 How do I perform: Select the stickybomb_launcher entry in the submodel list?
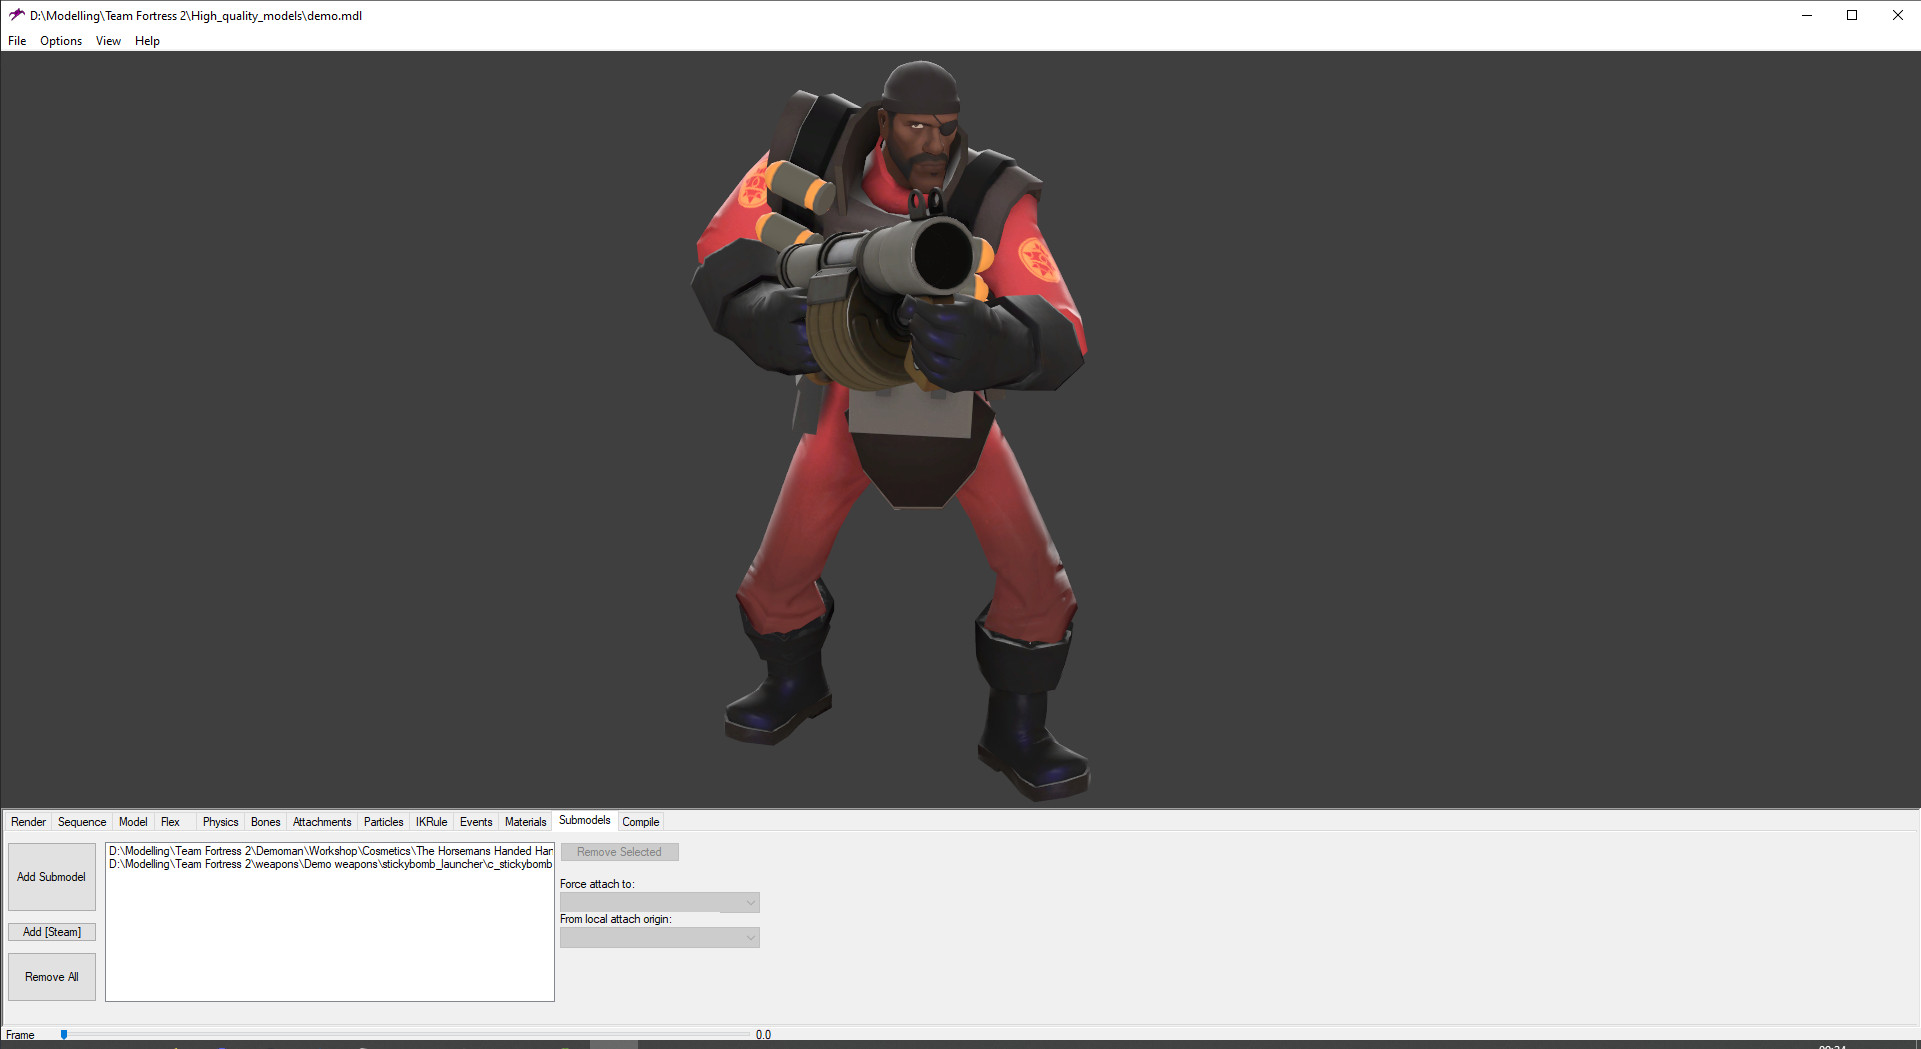pyautogui.click(x=330, y=864)
